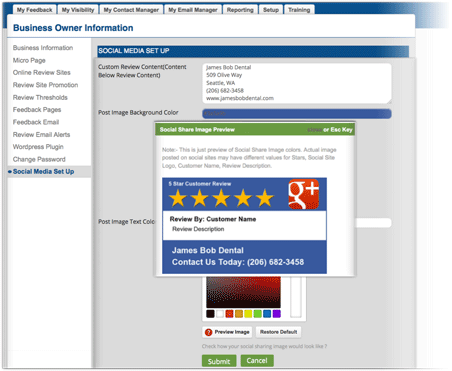Image resolution: width=452 pixels, height=371 pixels.
Task: Open My Contact Manager tab
Action: pos(131,10)
